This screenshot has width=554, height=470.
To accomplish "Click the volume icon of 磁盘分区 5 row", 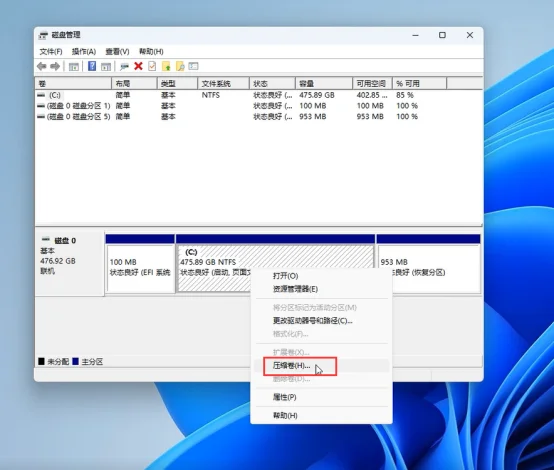I will [41, 117].
